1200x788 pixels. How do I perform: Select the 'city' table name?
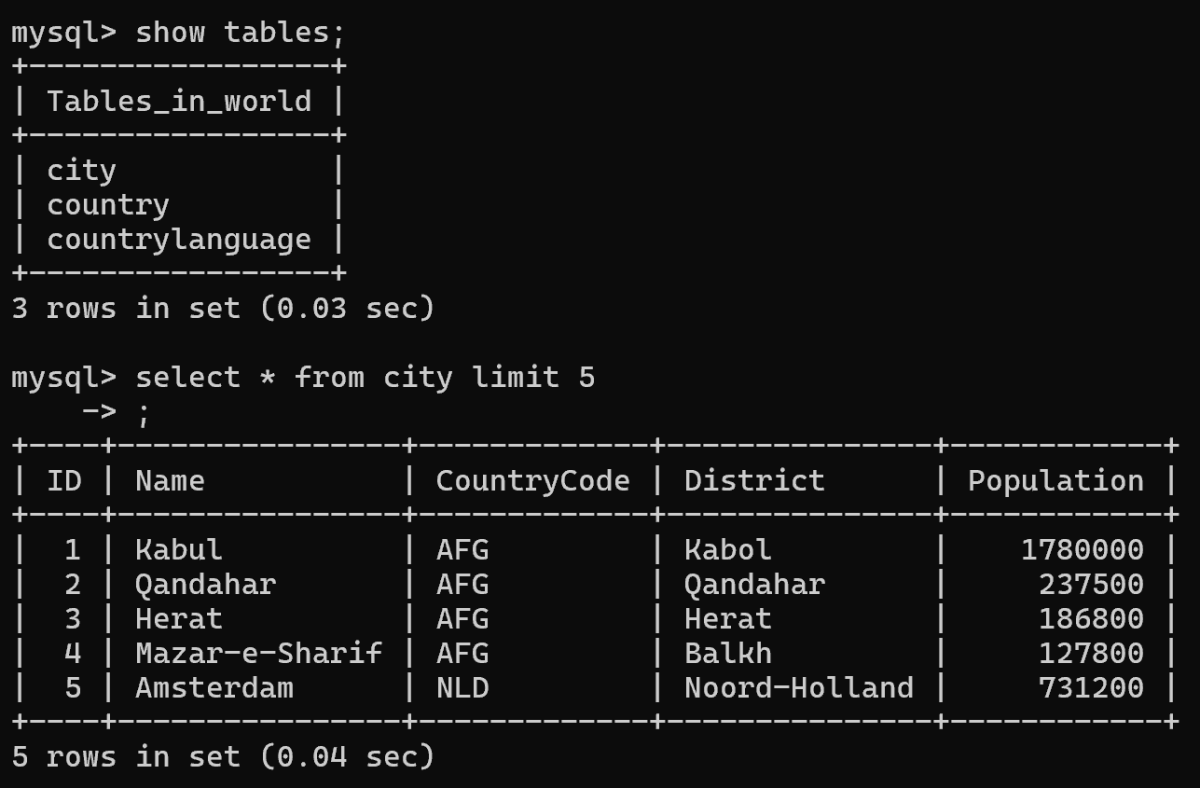(81, 171)
